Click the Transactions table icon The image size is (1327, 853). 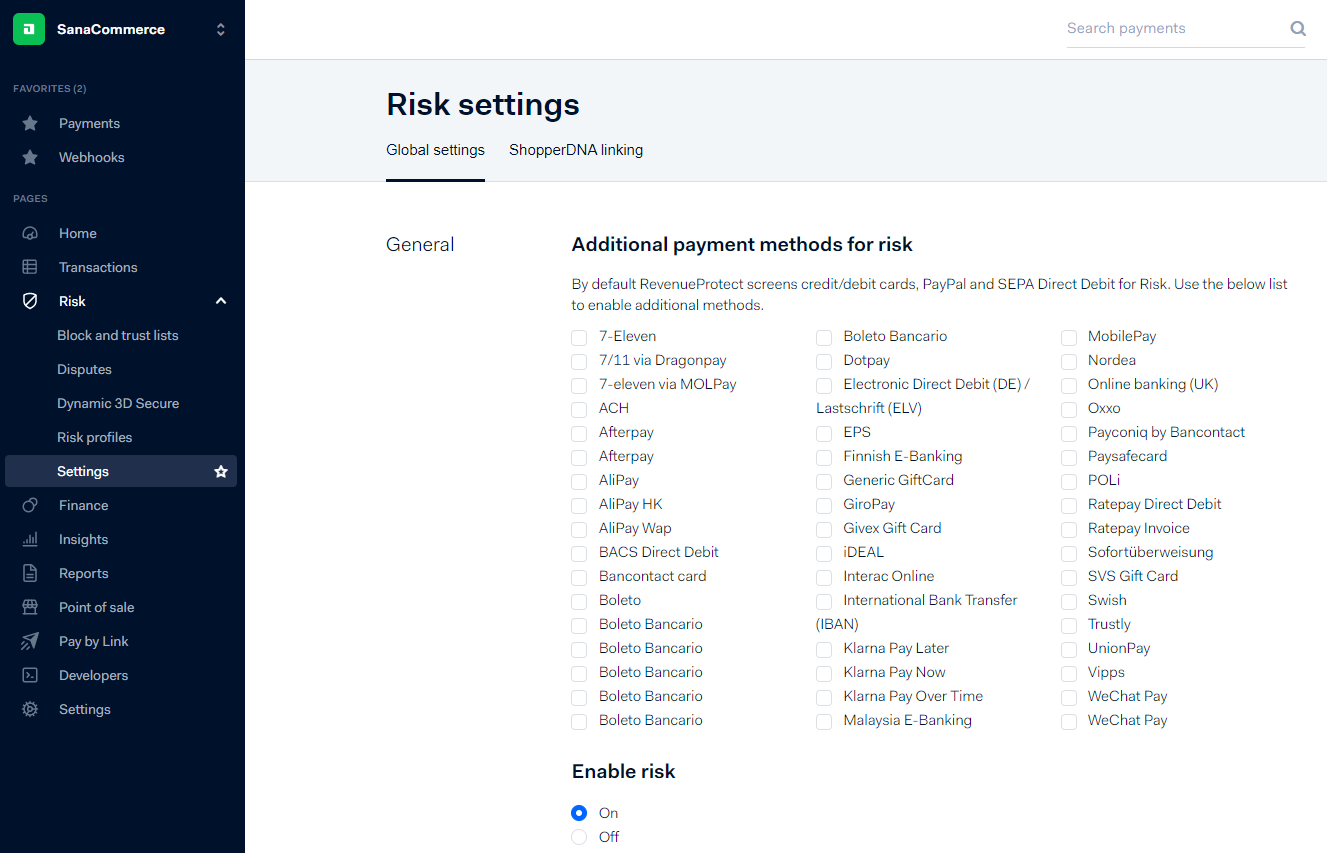(x=30, y=267)
